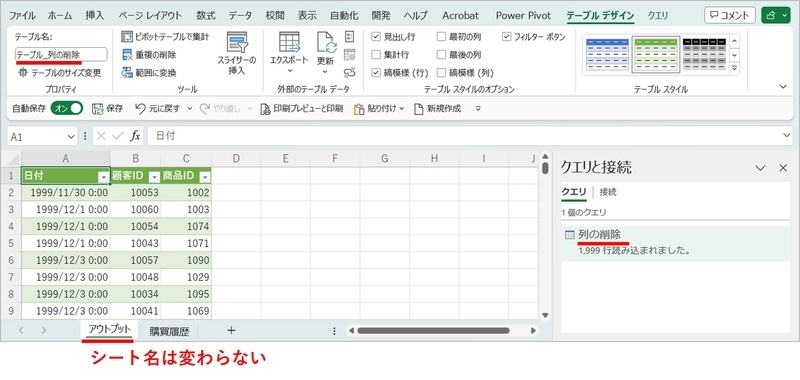Select 列の削除 query in pane

point(676,244)
